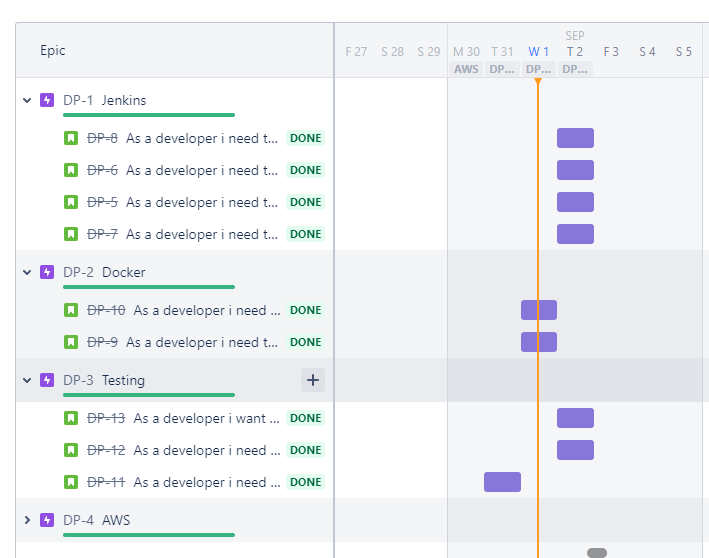Viewport: 709px width, 558px height.
Task: Click the Epic column header
Action: pos(52,51)
